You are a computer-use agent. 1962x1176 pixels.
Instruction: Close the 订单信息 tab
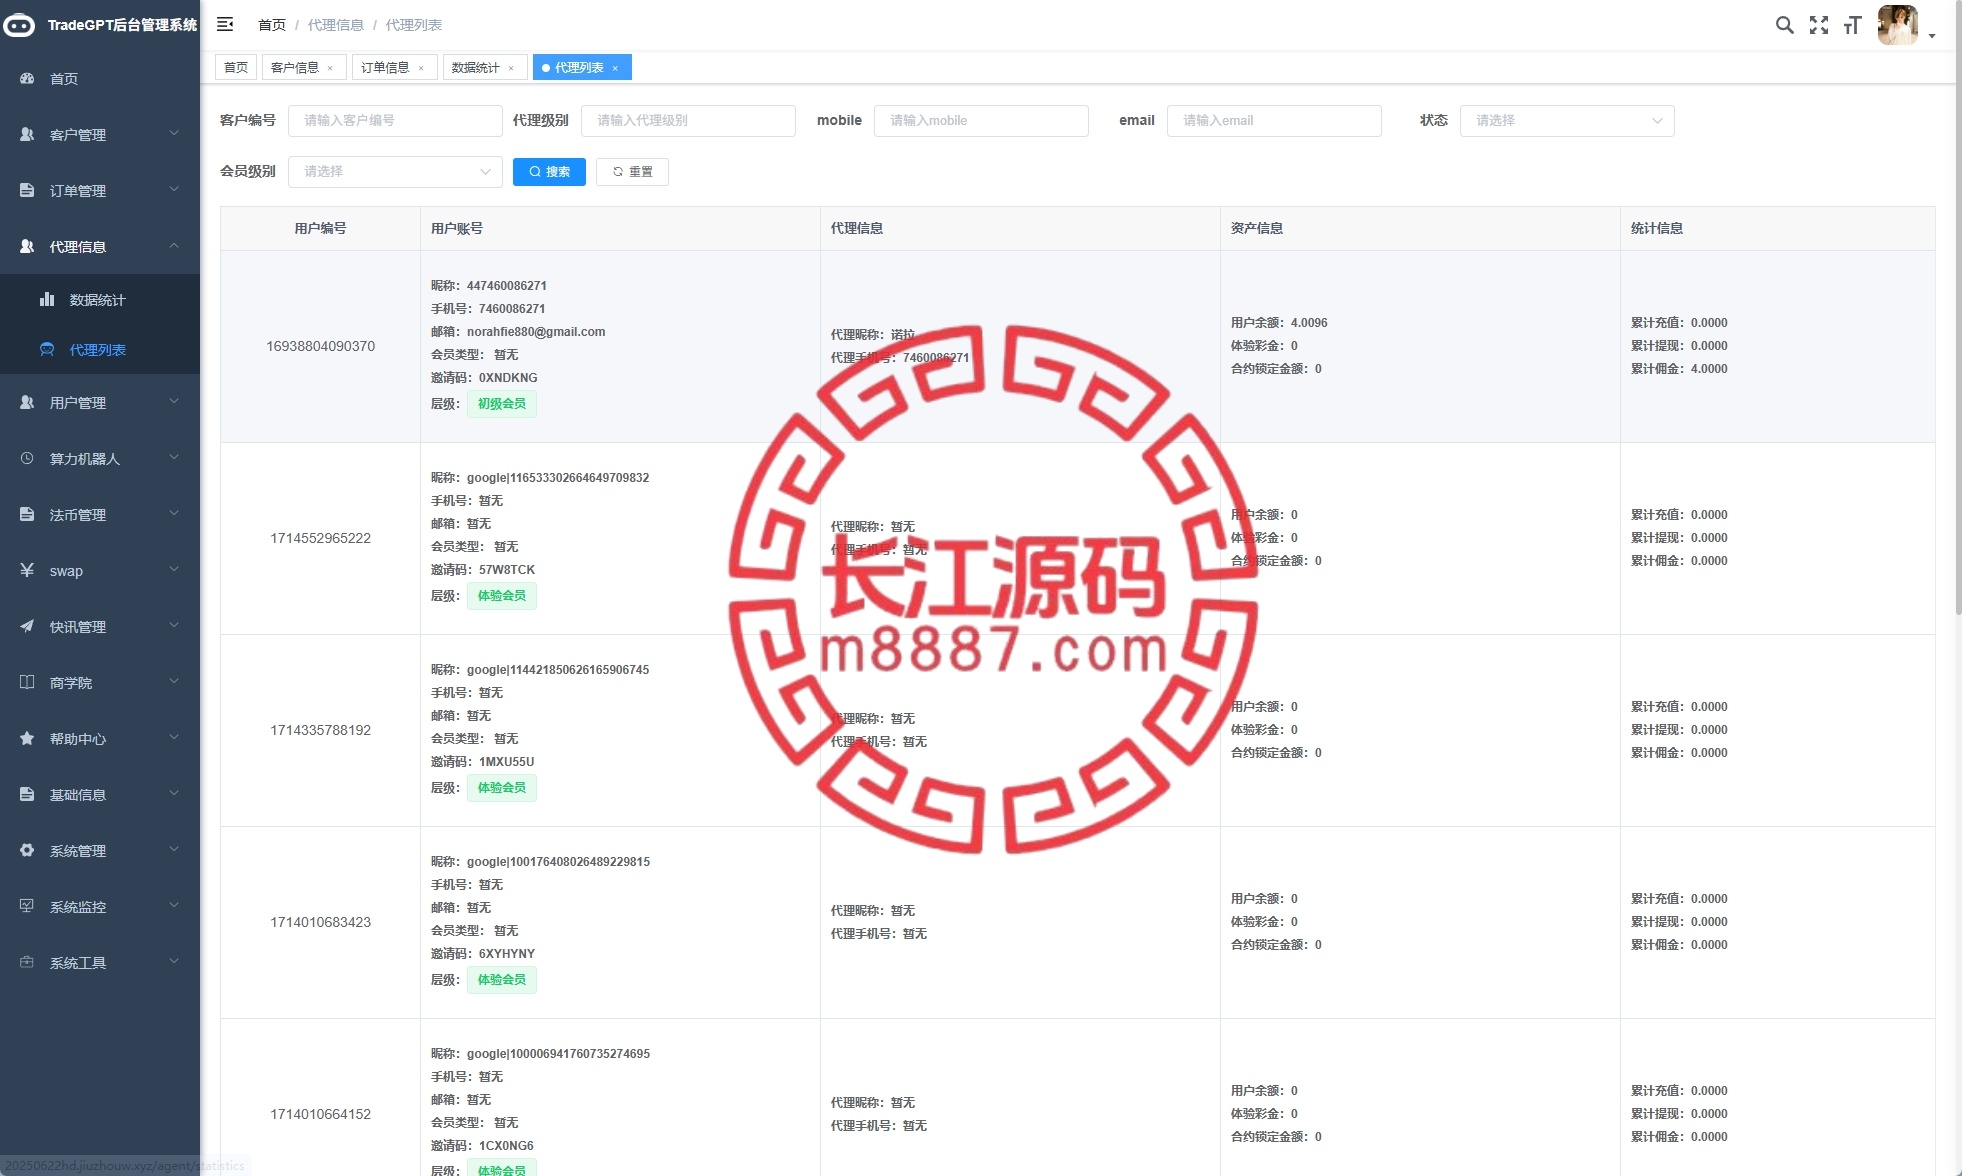coord(421,68)
